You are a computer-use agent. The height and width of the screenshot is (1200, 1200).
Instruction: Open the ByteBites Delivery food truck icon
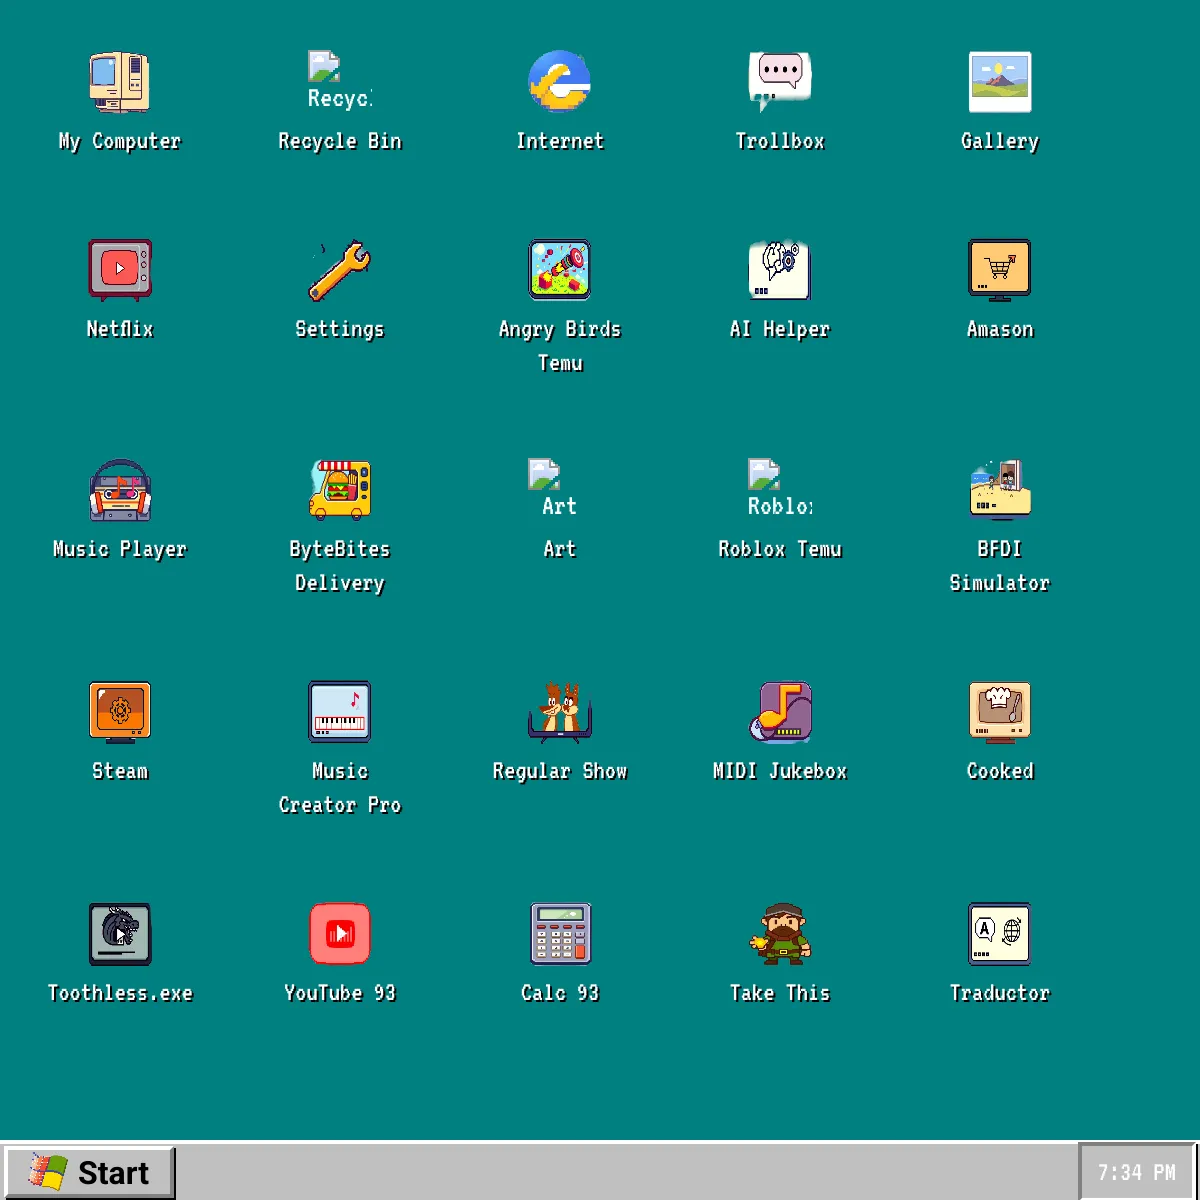(x=340, y=490)
